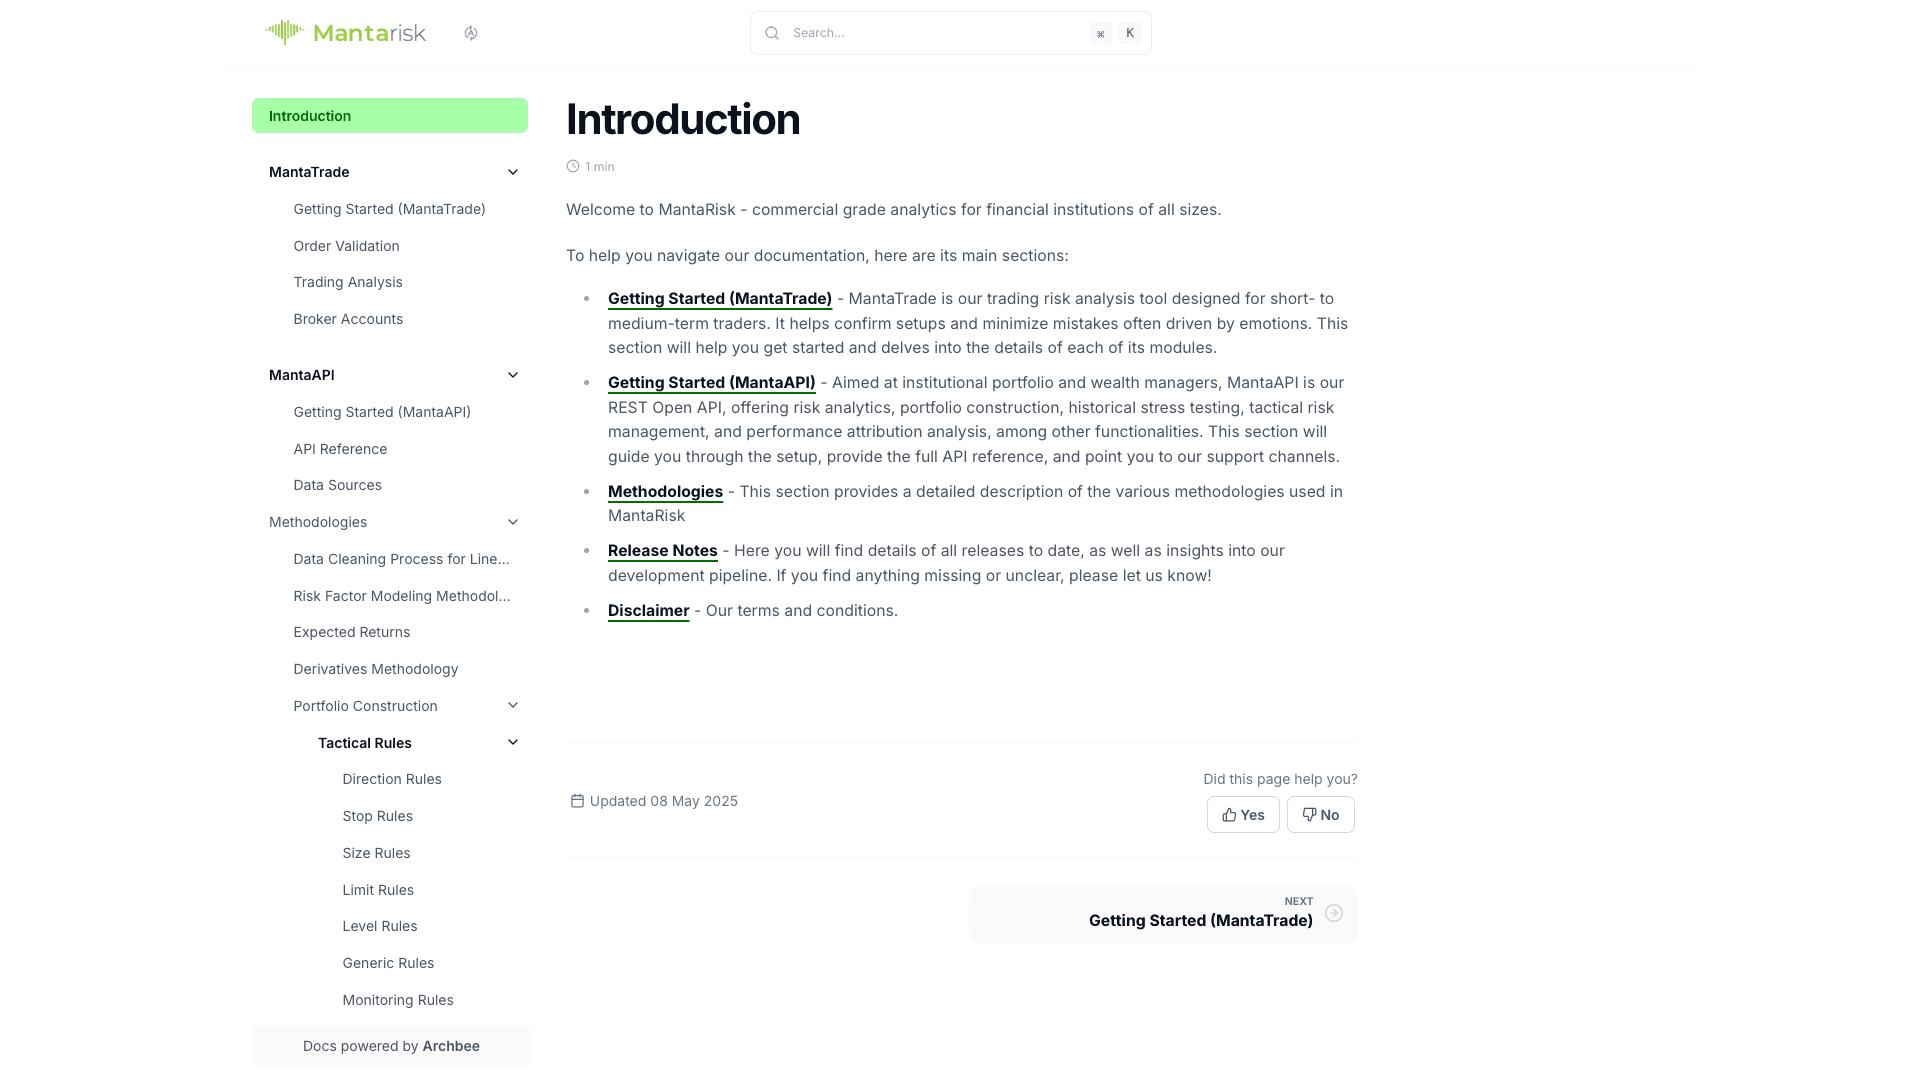Click the thumbs-down icon on the No button

point(1307,814)
